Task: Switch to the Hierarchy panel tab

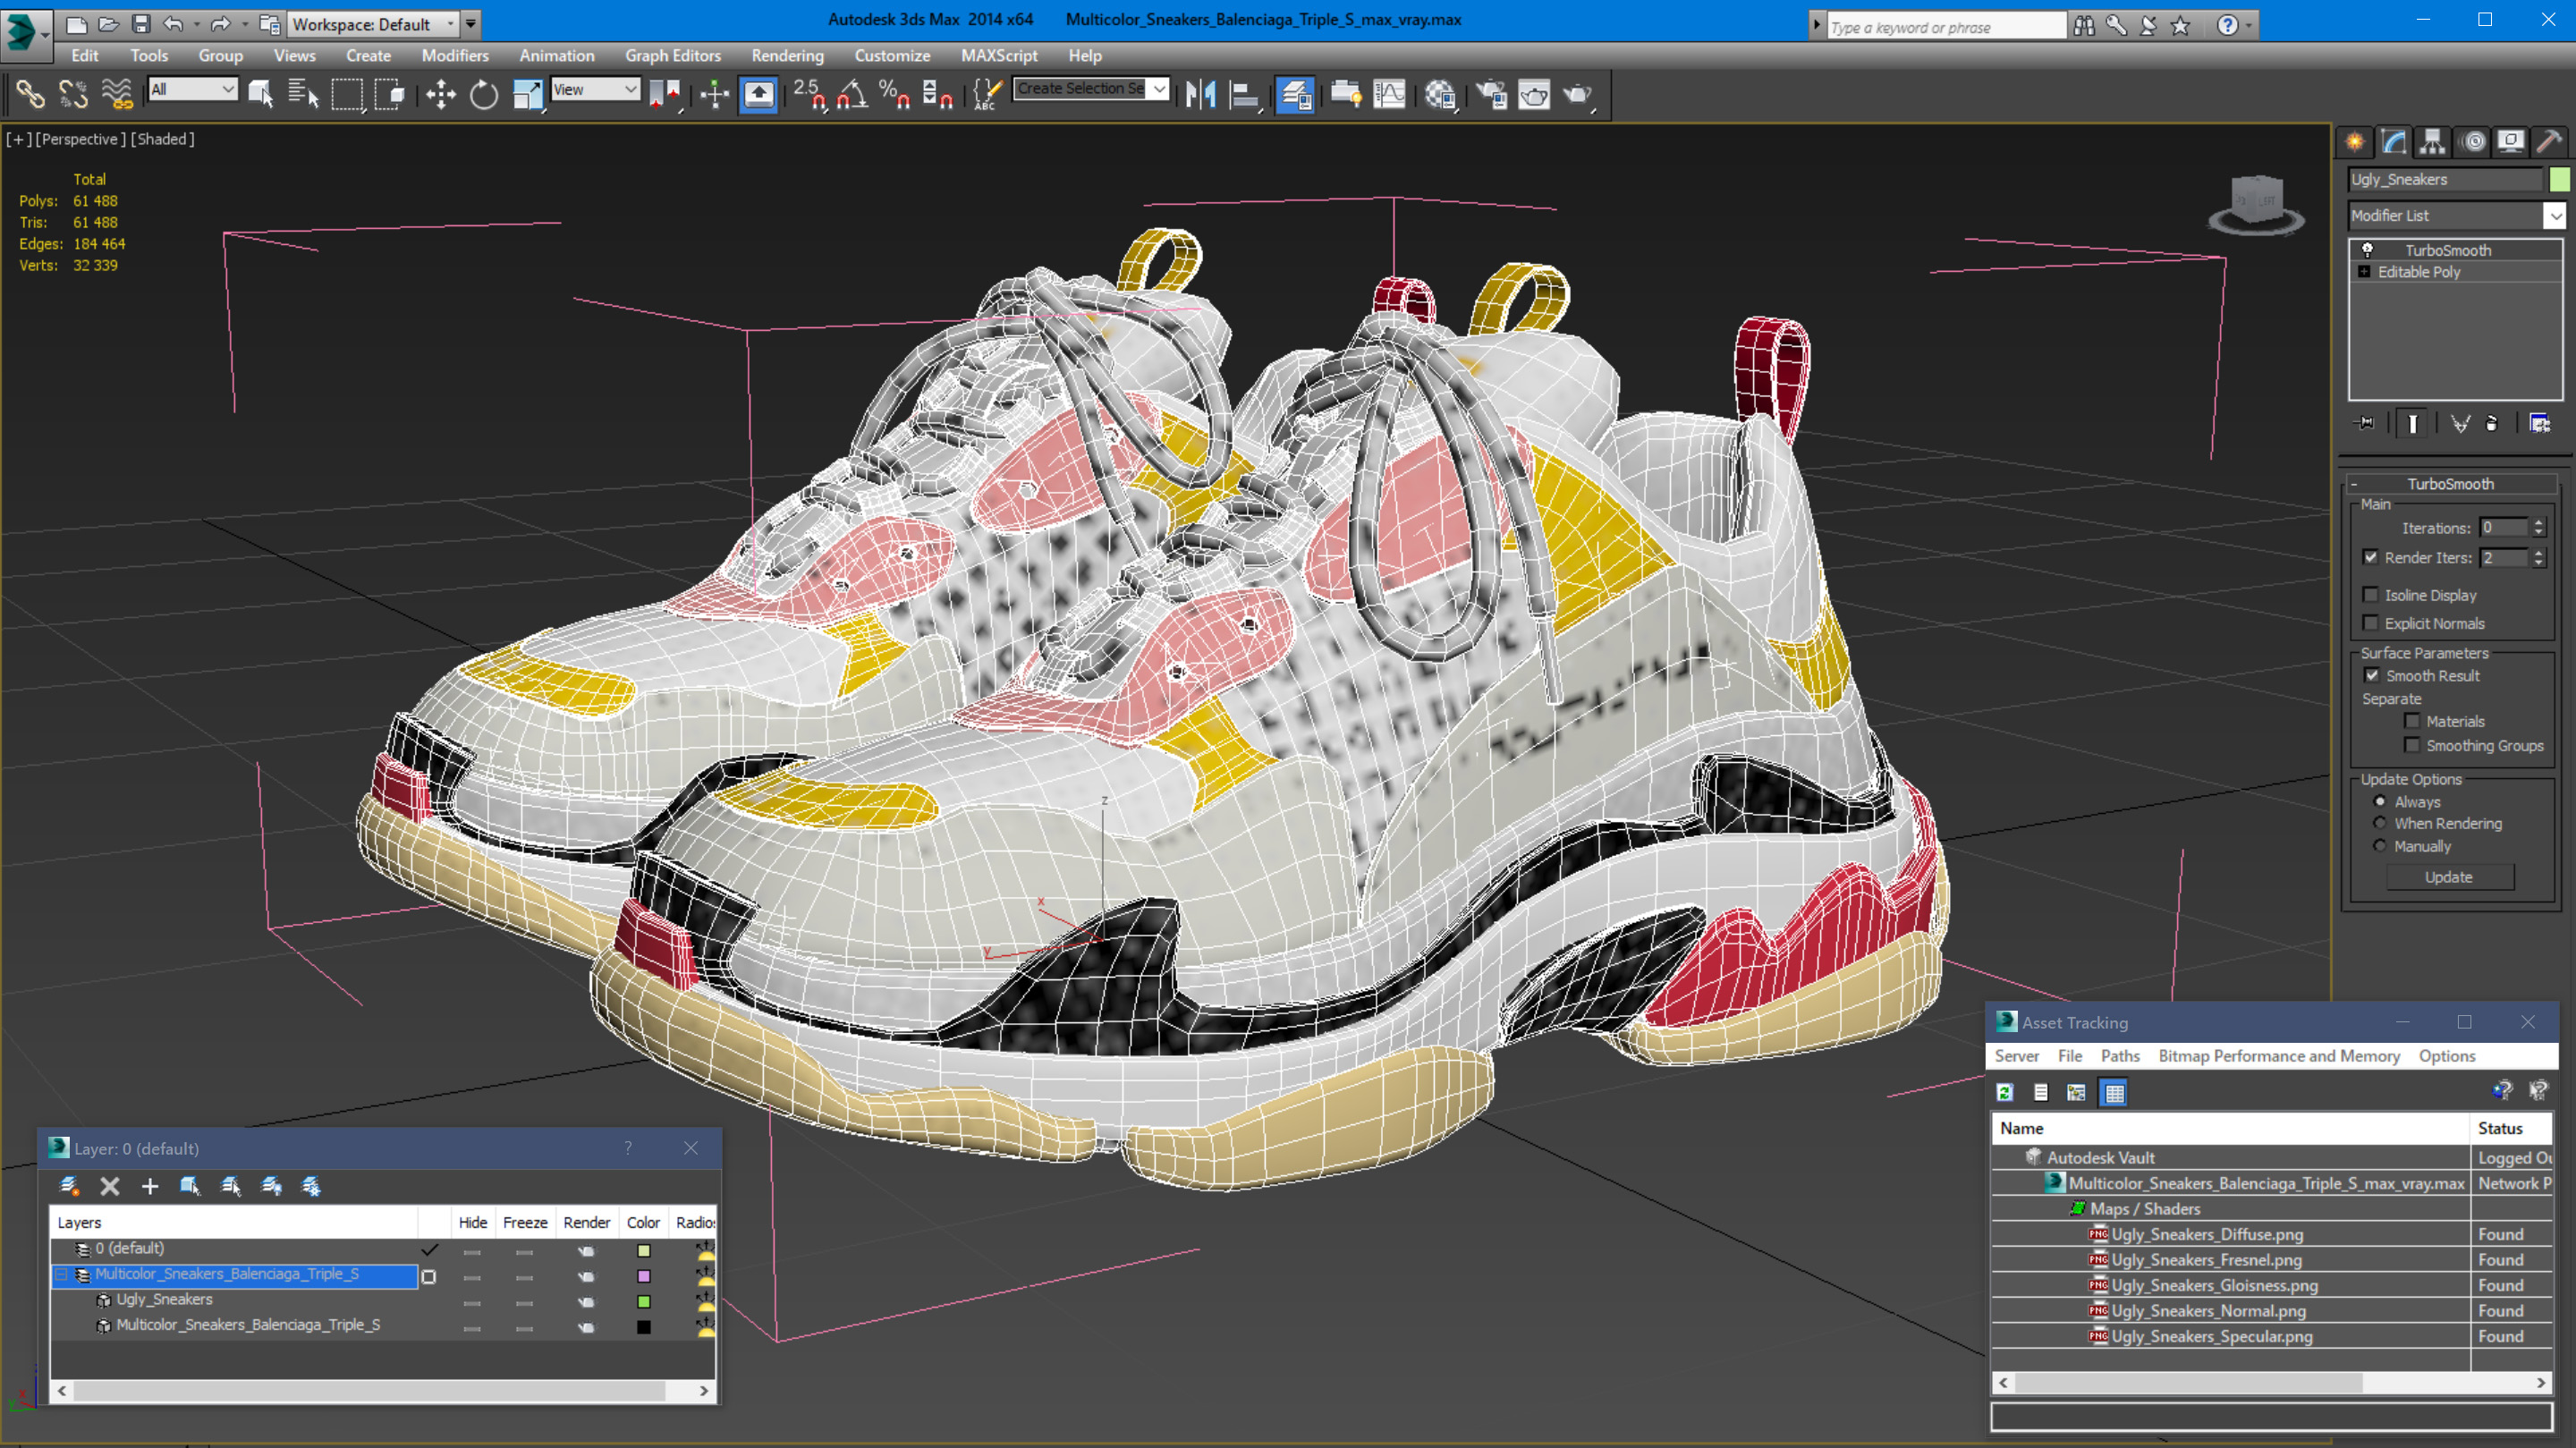Action: [x=2432, y=141]
